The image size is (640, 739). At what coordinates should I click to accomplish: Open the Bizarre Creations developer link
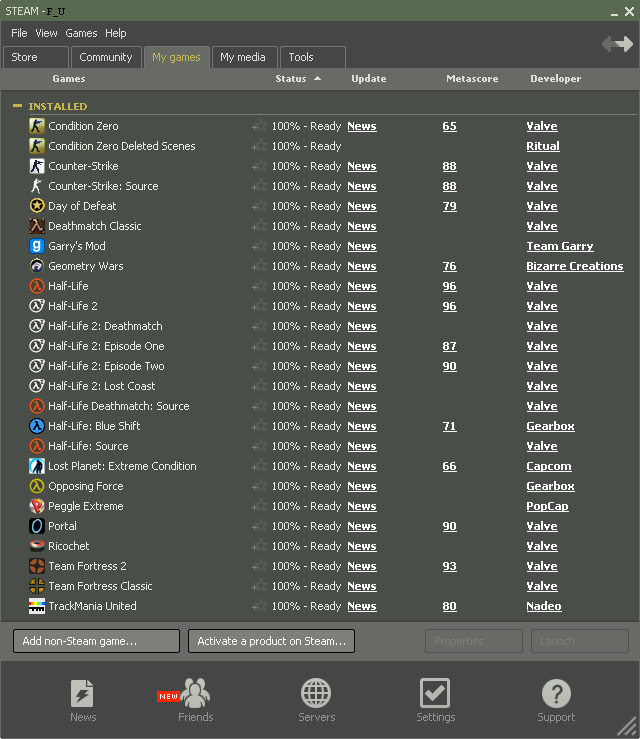575,266
